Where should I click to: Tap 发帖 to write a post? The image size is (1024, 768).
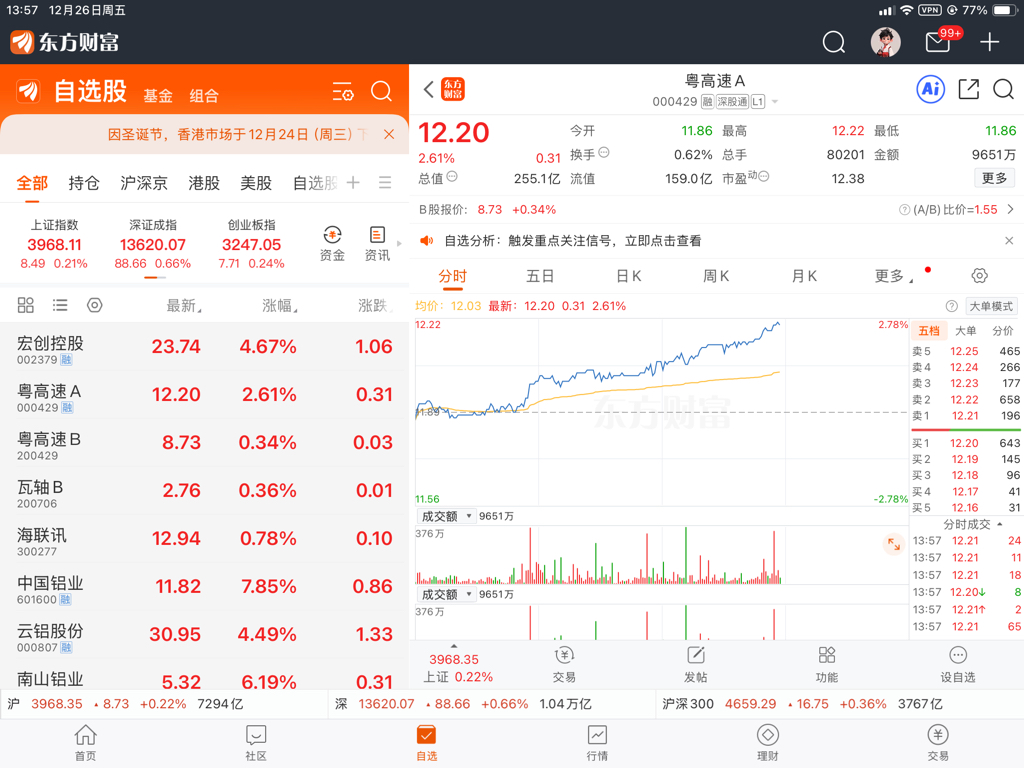pyautogui.click(x=696, y=665)
